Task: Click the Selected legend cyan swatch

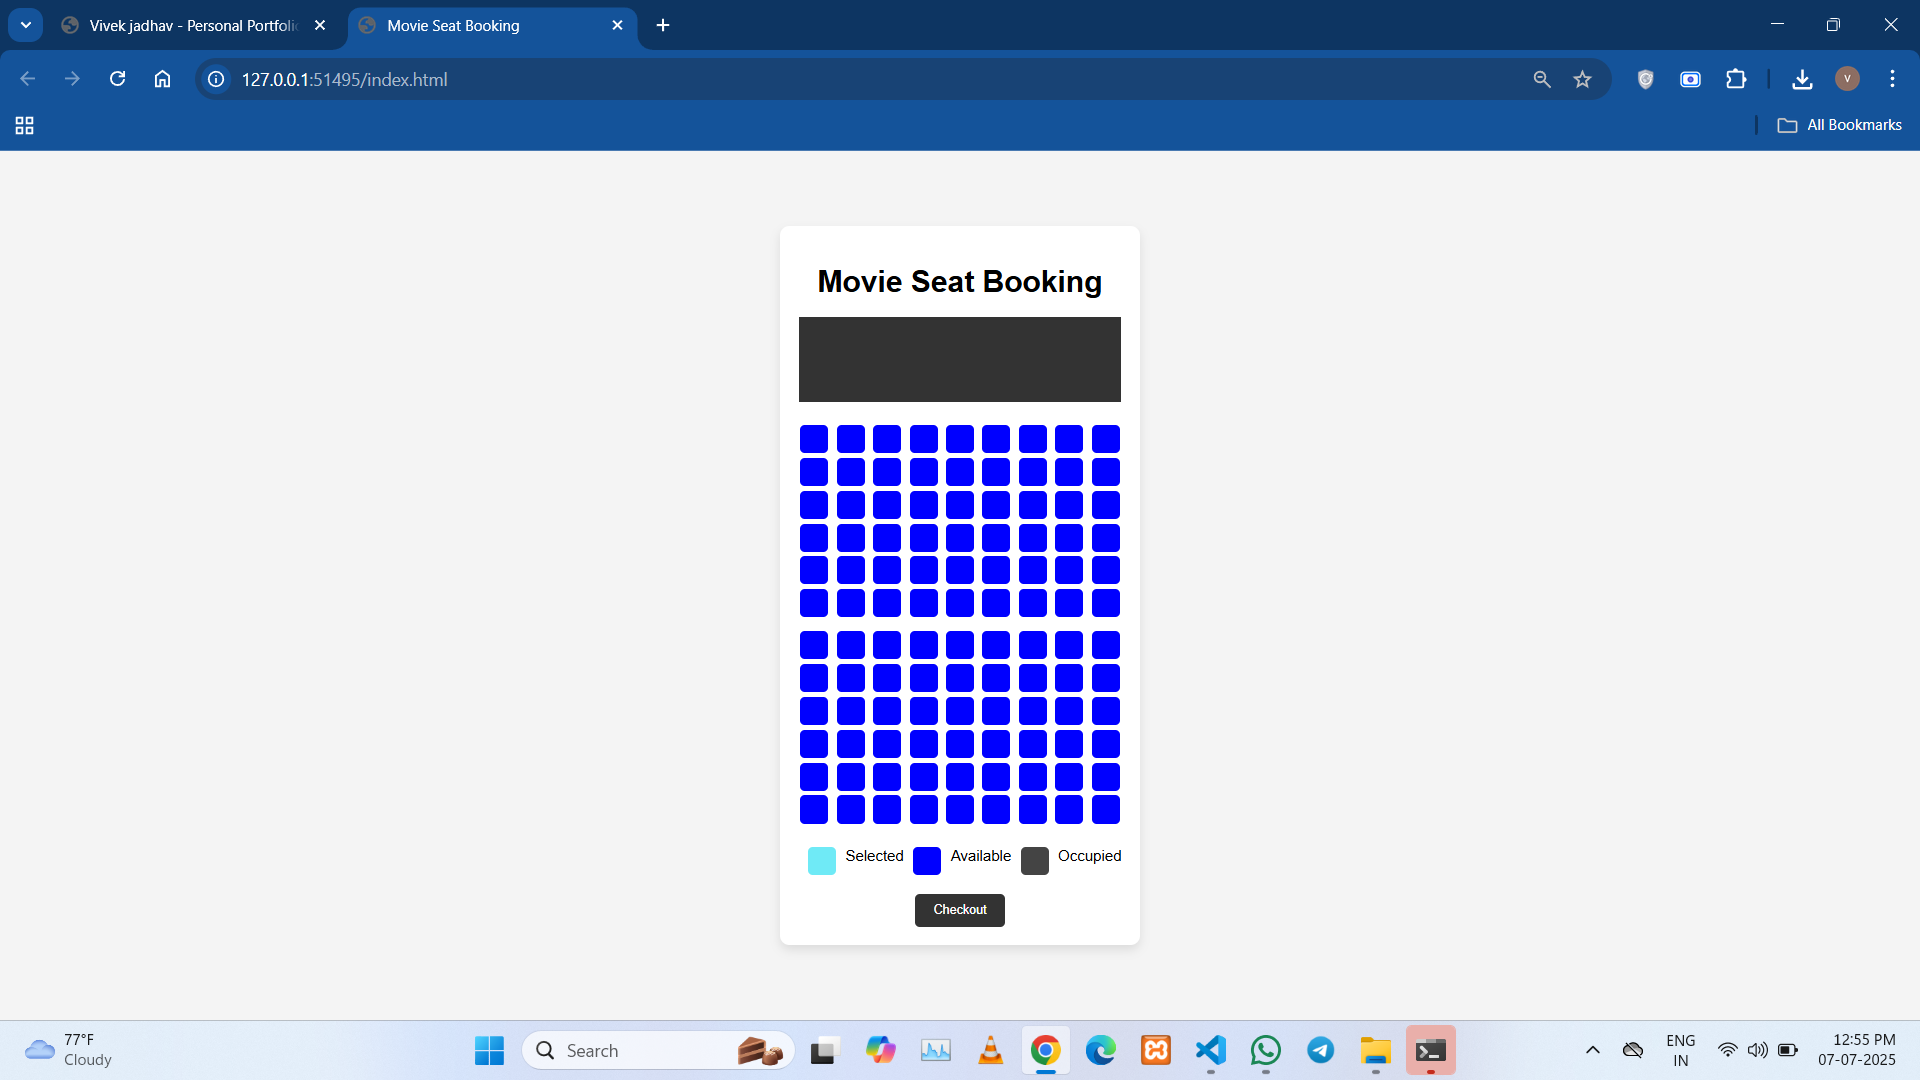Action: tap(822, 861)
